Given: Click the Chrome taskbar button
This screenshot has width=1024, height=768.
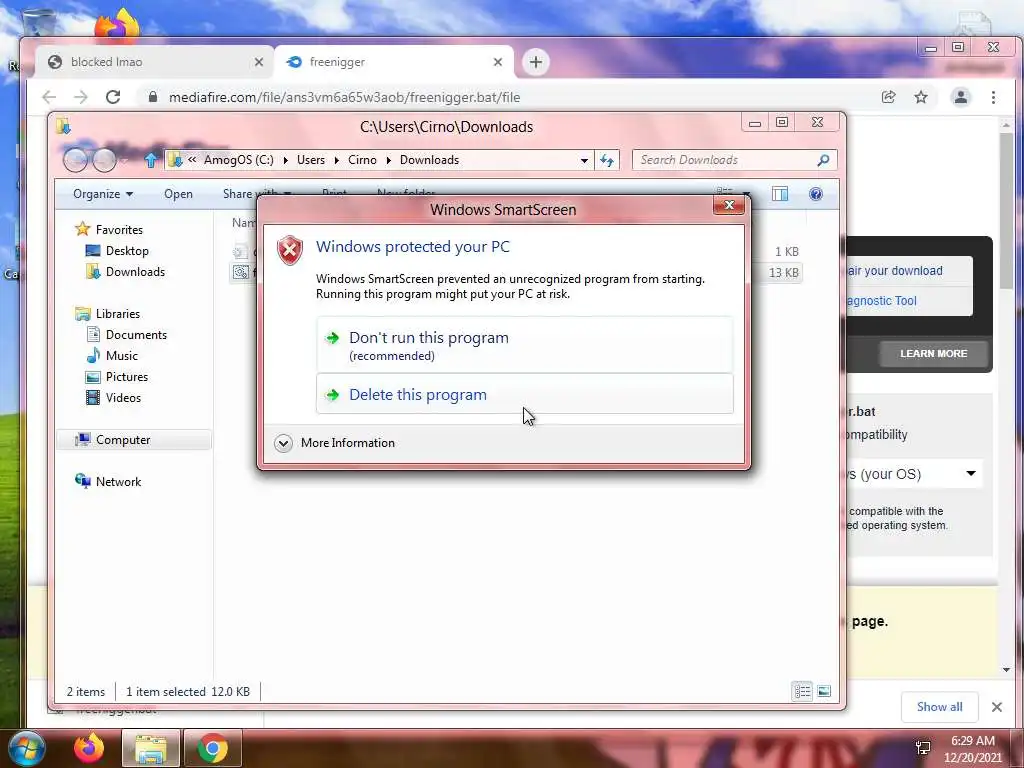Looking at the screenshot, I should pyautogui.click(x=213, y=748).
